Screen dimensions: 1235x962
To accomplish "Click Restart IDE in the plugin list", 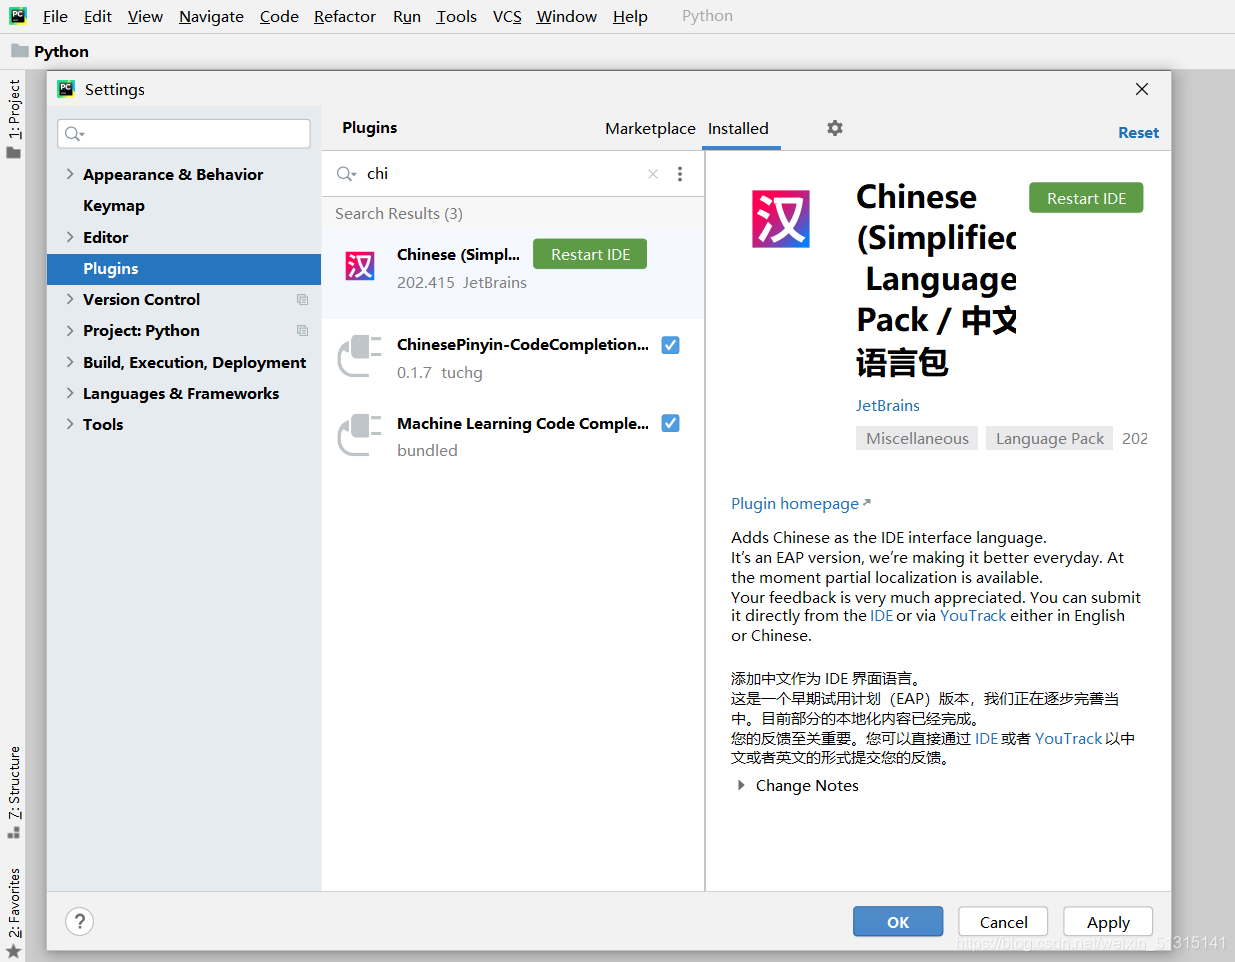I will click(x=590, y=254).
